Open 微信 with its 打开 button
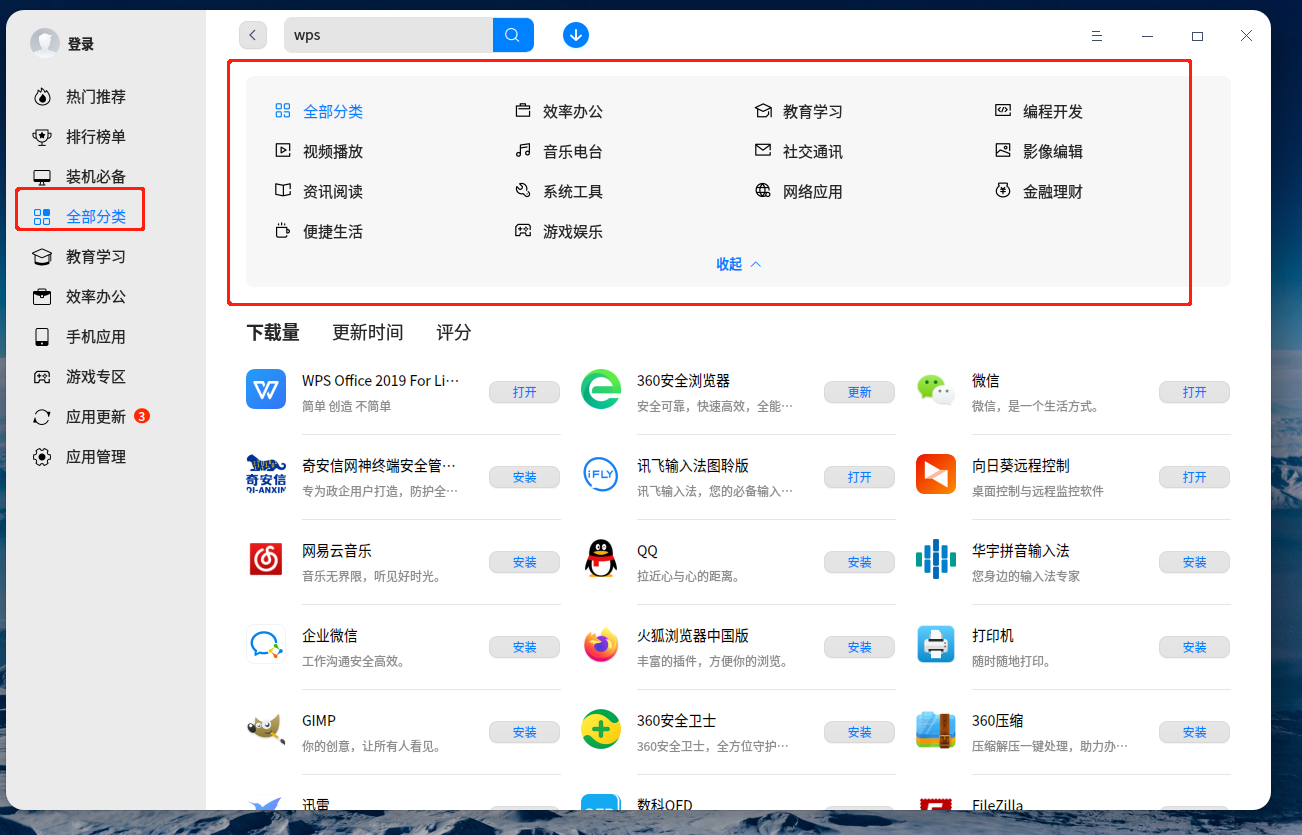Image resolution: width=1302 pixels, height=835 pixels. pyautogui.click(x=1195, y=392)
